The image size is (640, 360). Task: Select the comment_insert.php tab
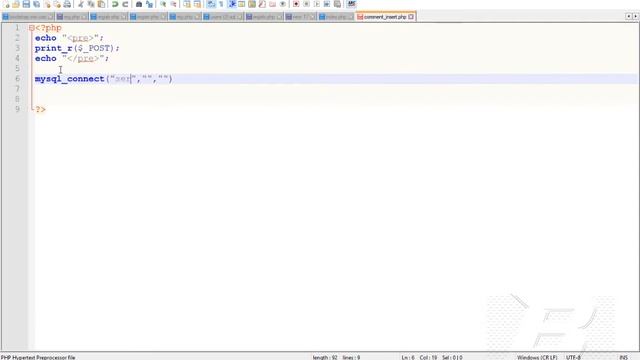coord(385,17)
